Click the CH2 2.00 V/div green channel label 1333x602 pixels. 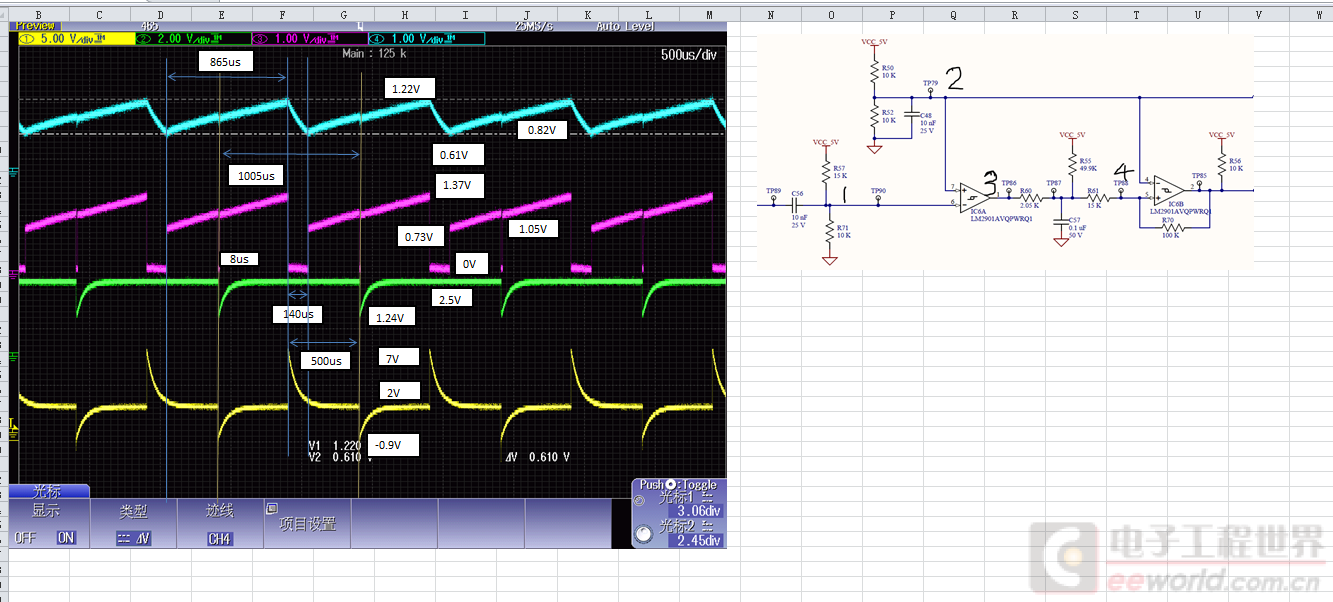tap(193, 38)
